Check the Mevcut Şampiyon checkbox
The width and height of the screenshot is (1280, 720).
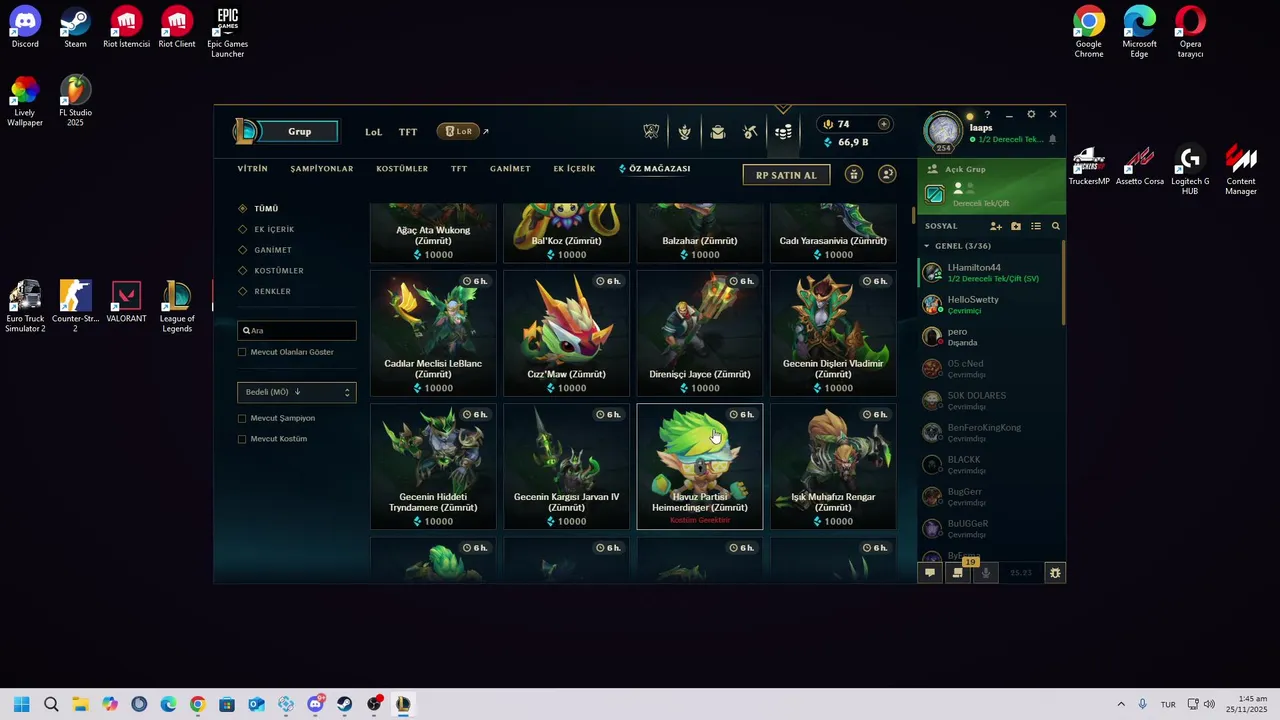[x=242, y=418]
